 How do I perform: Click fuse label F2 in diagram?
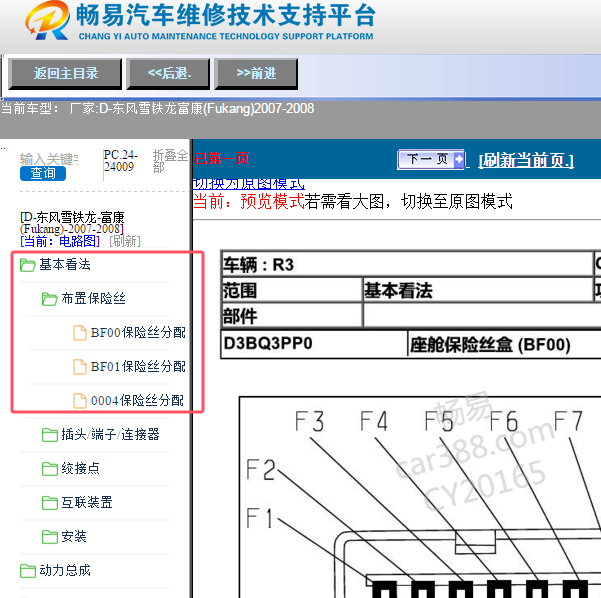click(261, 470)
